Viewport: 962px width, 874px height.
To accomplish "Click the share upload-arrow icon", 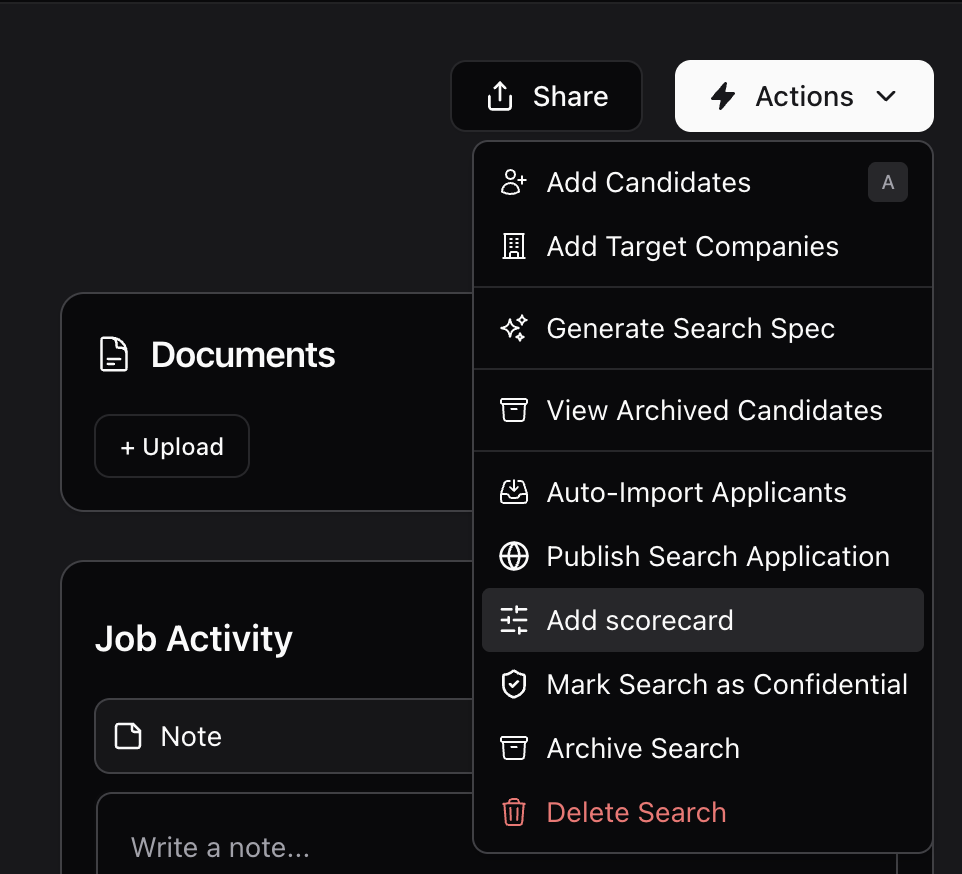I will pyautogui.click(x=499, y=96).
